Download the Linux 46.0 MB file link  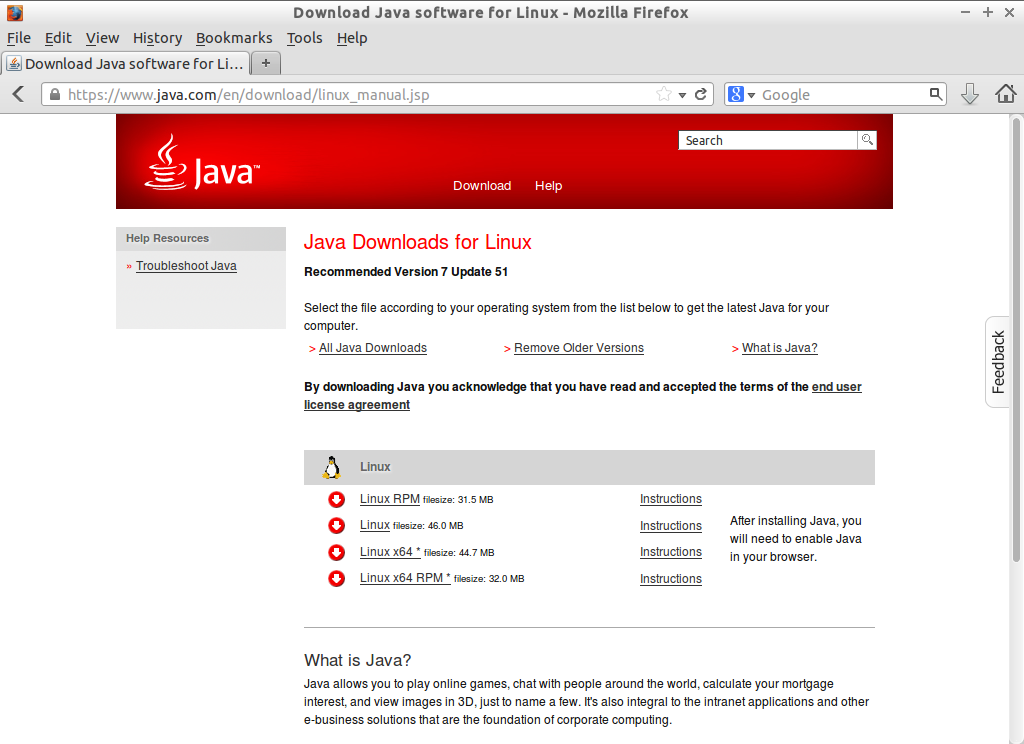[x=375, y=525]
